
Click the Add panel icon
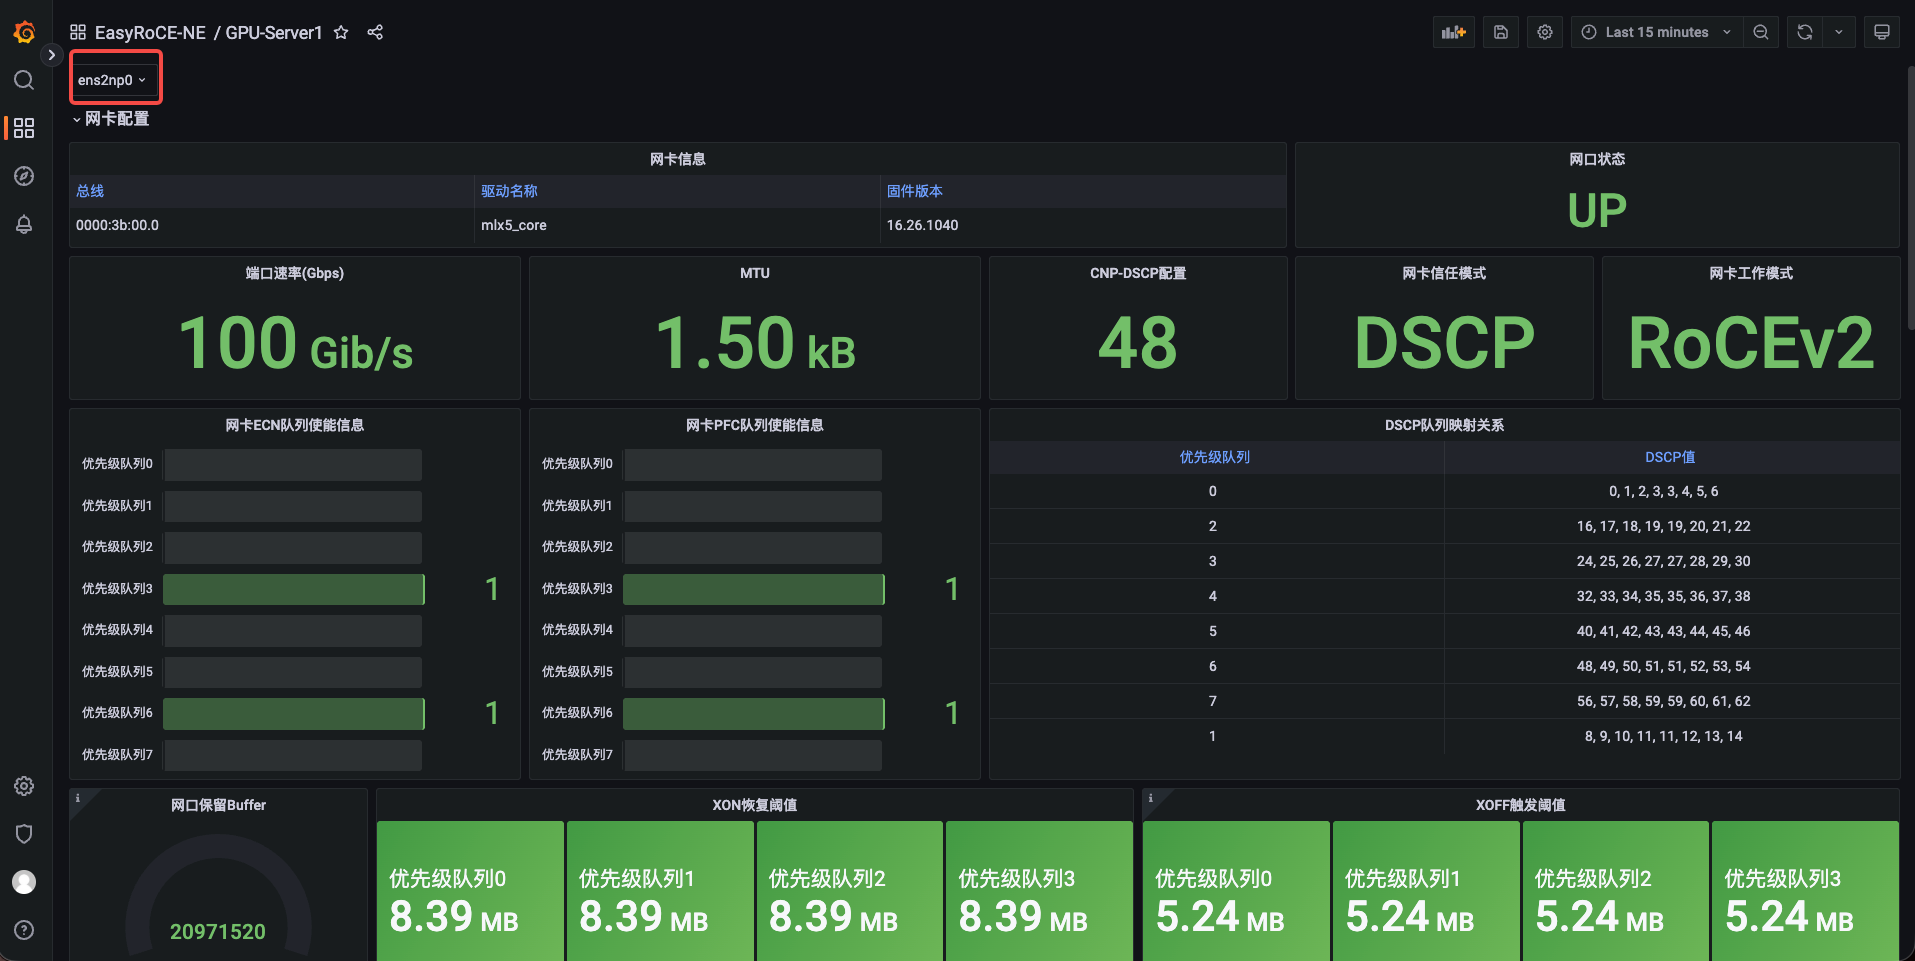[x=1454, y=32]
